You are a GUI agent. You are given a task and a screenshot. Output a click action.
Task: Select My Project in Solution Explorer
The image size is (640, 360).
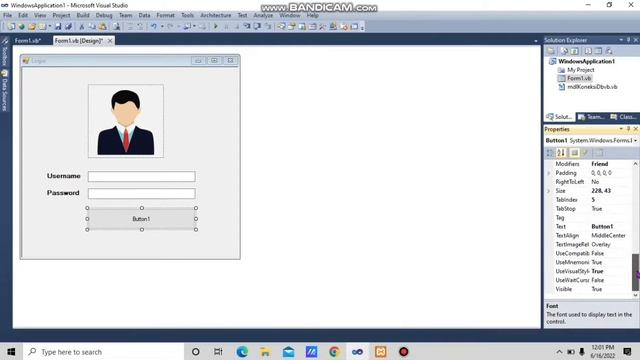580,70
